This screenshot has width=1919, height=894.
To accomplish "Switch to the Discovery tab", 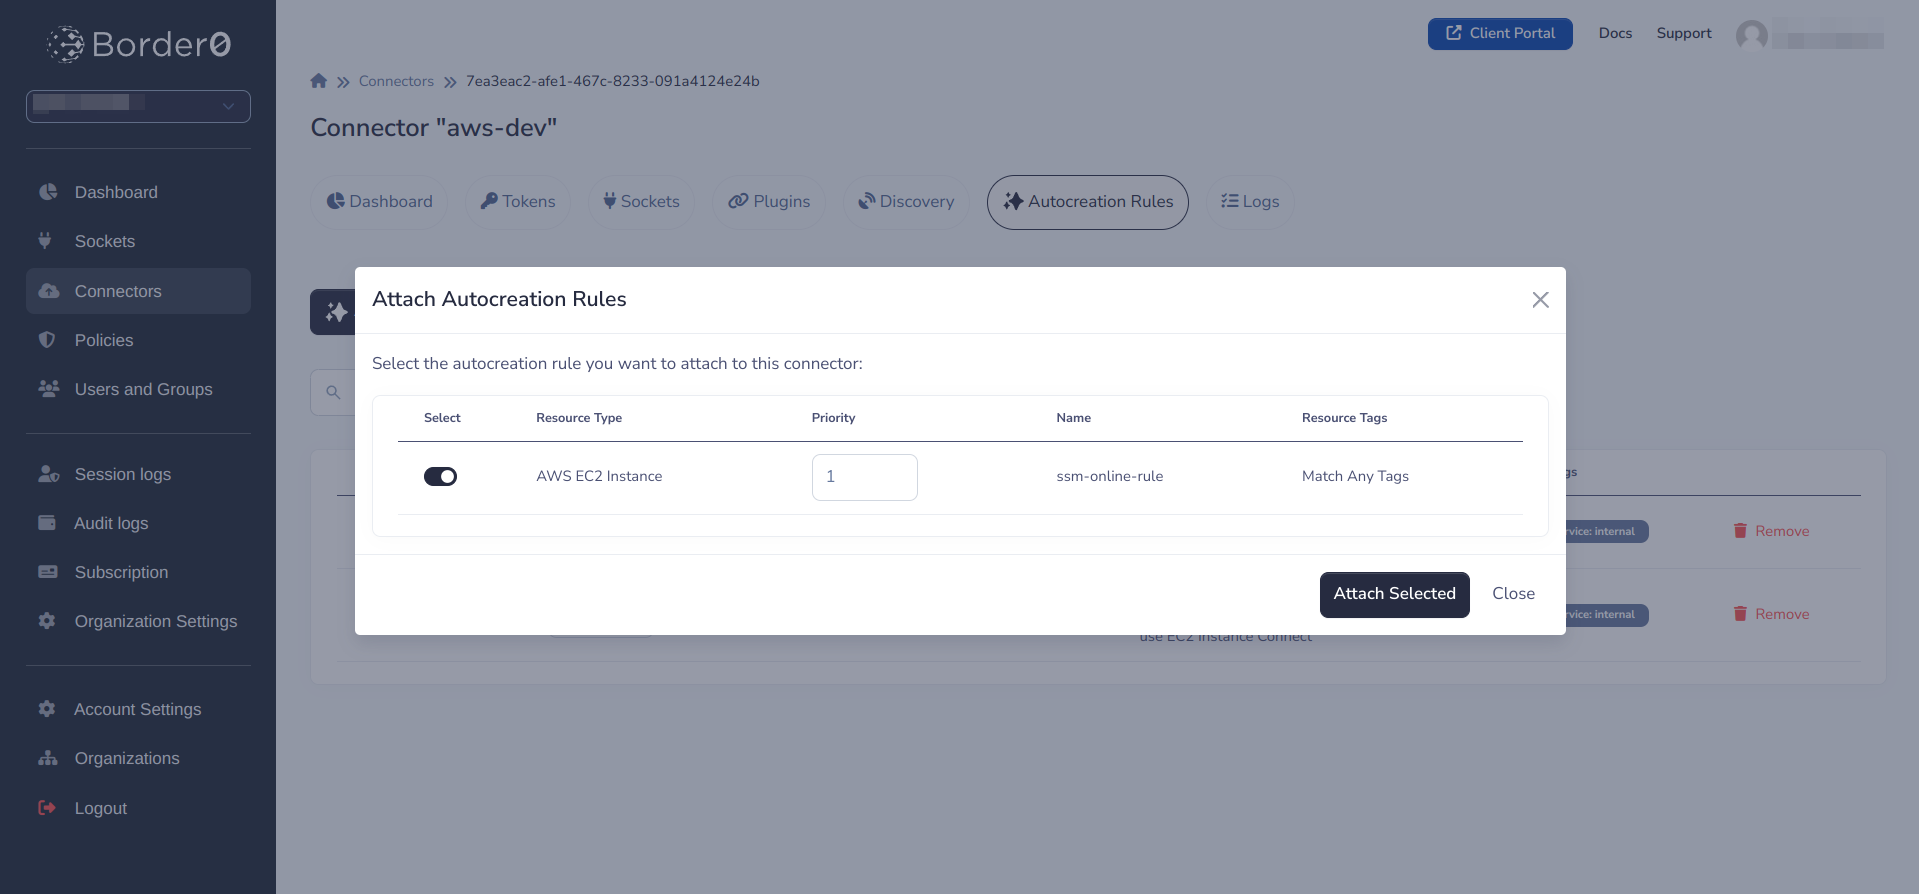I will tap(906, 202).
